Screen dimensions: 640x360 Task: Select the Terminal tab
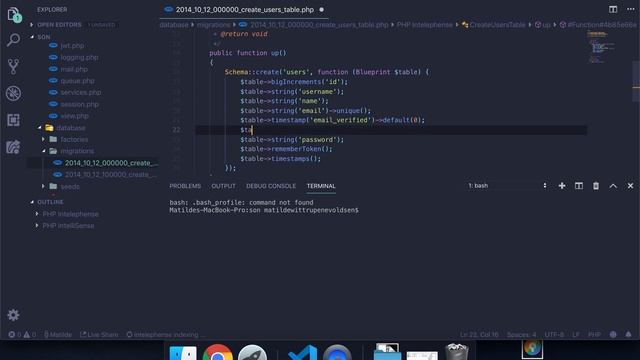321,186
